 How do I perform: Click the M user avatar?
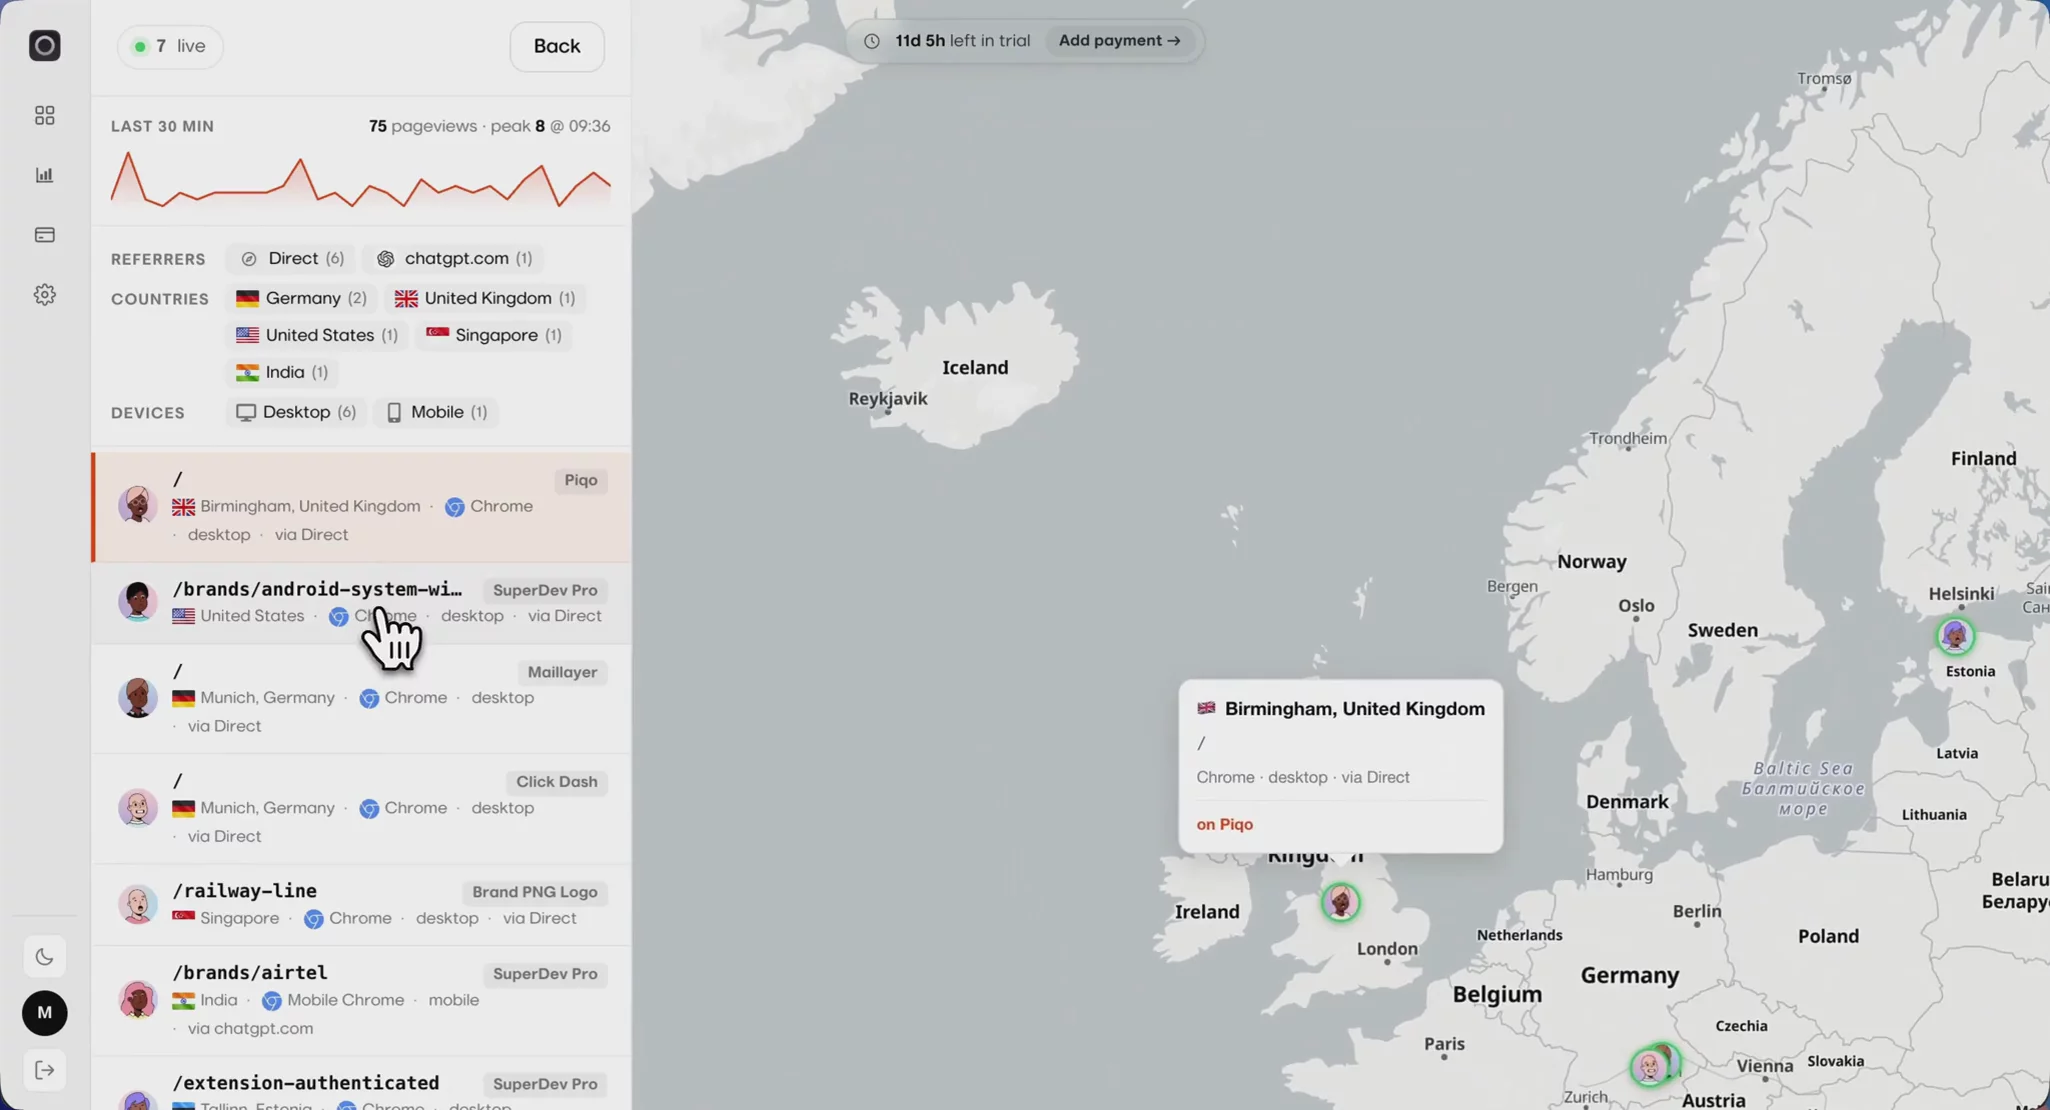(x=44, y=1013)
